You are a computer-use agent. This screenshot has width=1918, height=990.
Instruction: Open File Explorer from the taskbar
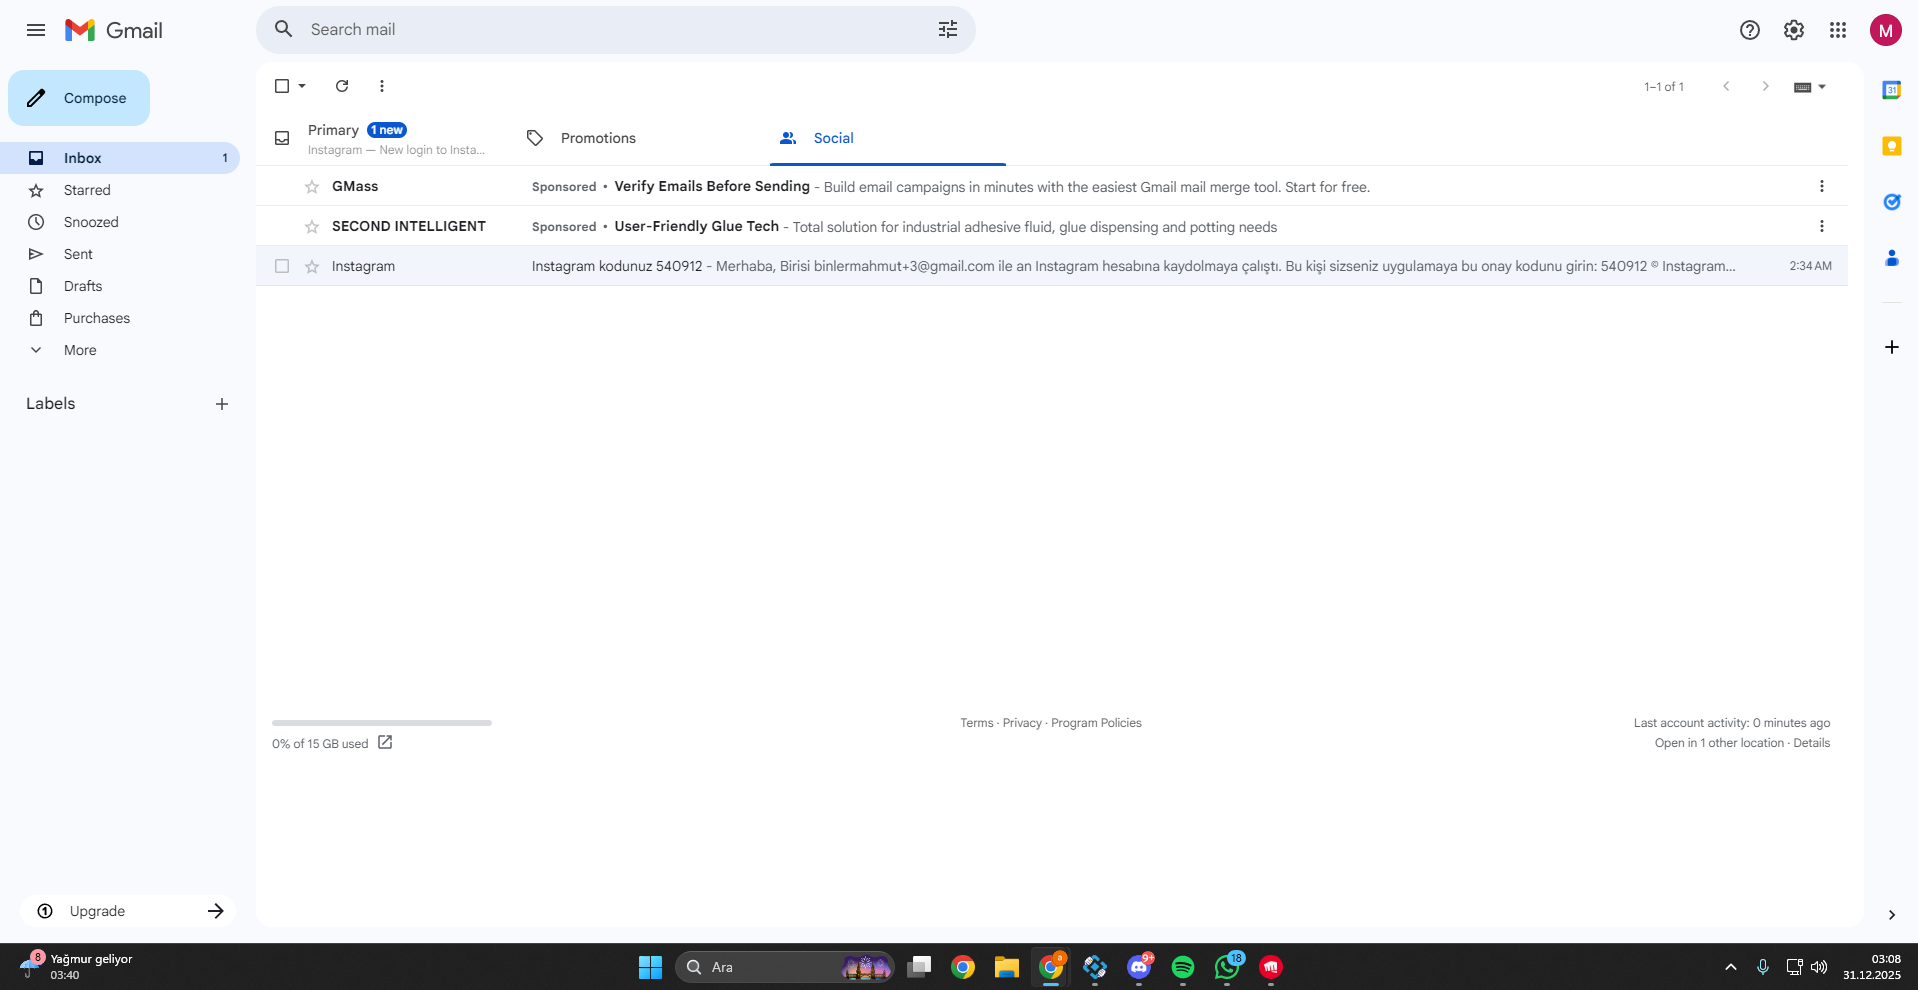[1007, 967]
